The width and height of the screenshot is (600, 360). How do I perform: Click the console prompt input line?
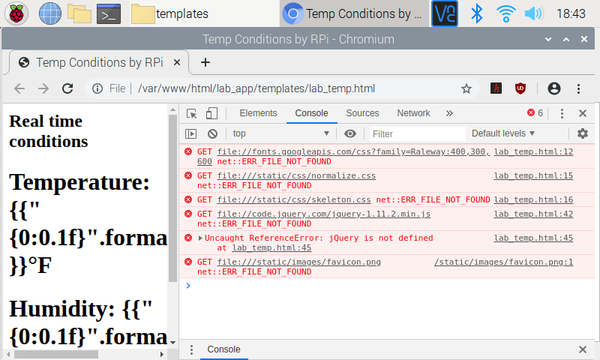(390, 286)
